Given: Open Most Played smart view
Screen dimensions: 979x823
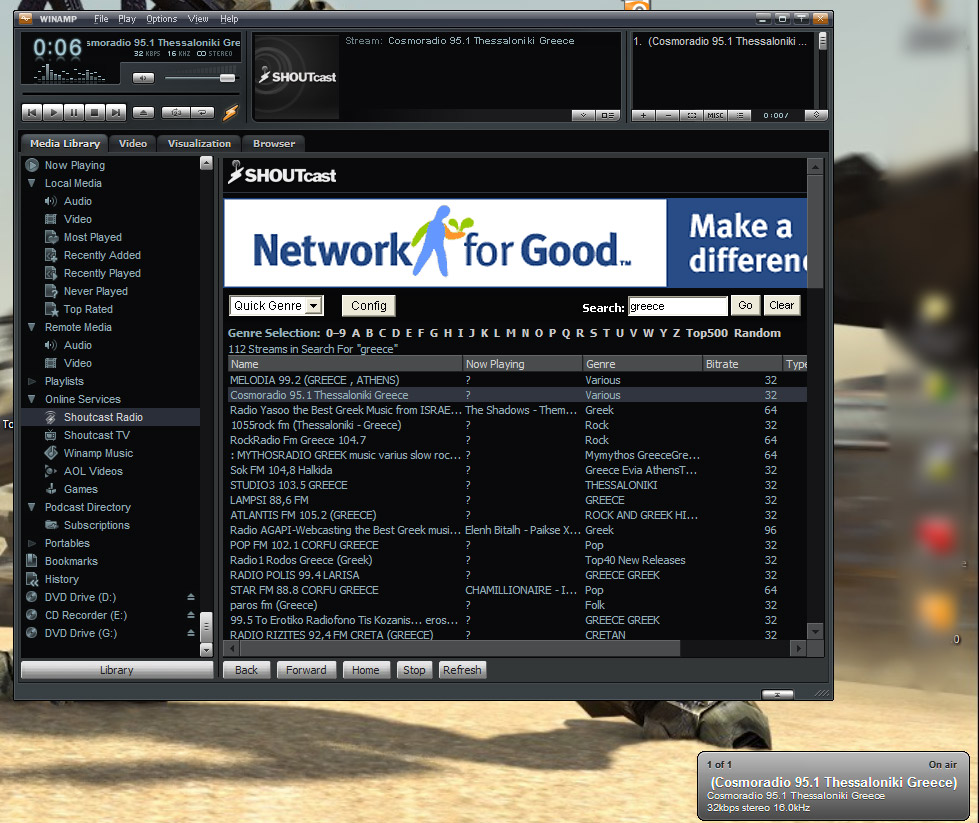Looking at the screenshot, I should (x=92, y=237).
